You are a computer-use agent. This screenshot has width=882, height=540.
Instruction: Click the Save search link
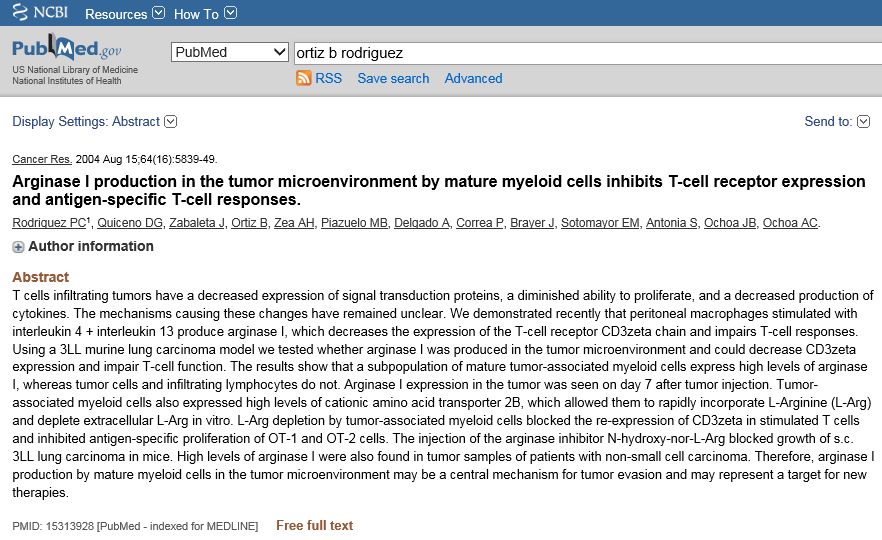[393, 78]
